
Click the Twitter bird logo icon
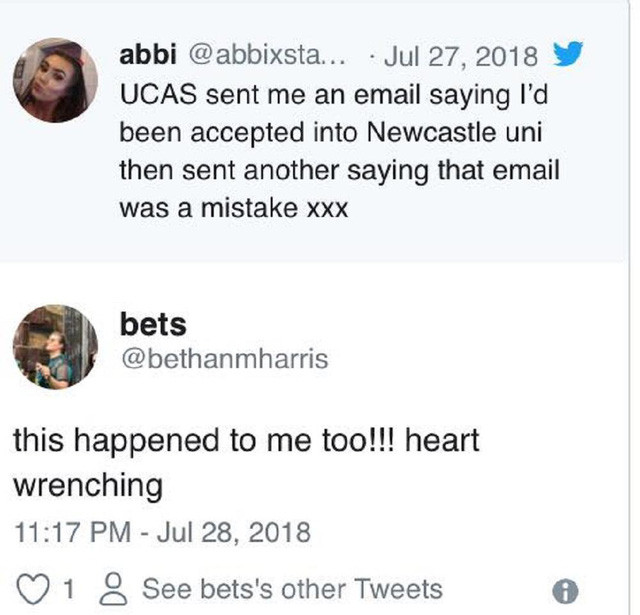[x=567, y=53]
